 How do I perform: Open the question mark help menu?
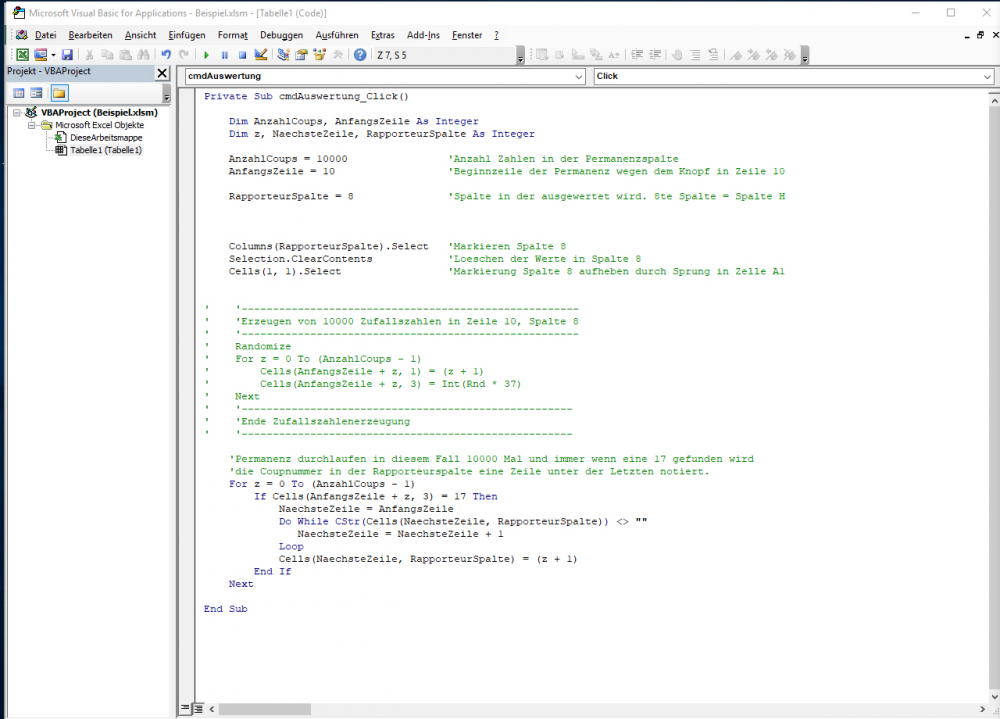[496, 35]
